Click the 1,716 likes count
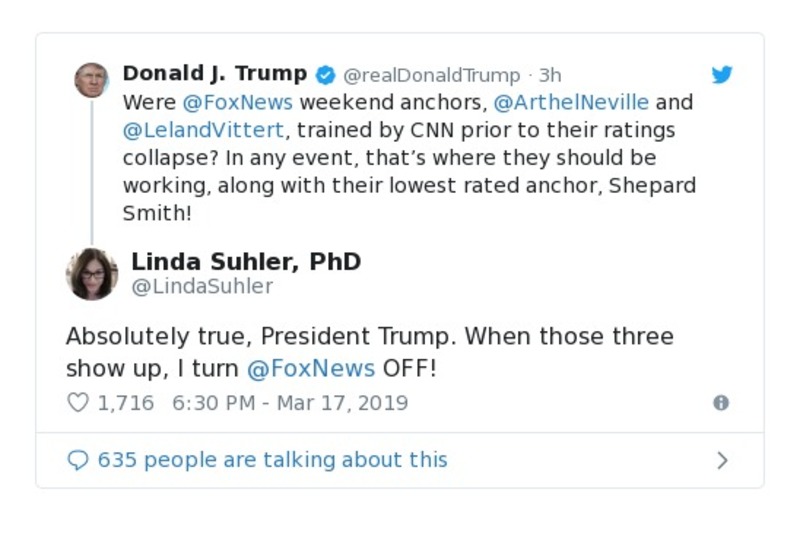Viewport: 800px width, 537px height. (125, 403)
